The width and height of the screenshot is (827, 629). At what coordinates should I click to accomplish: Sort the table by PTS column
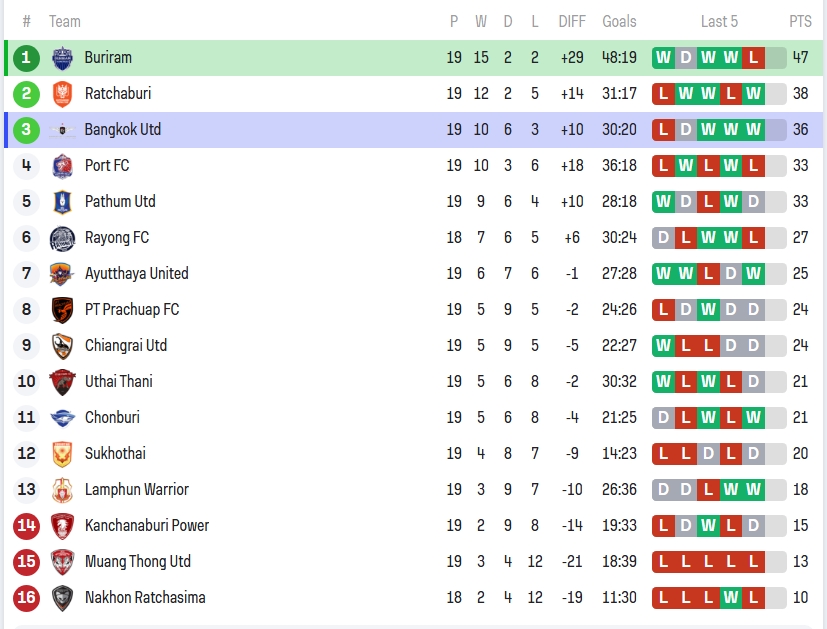click(x=800, y=21)
